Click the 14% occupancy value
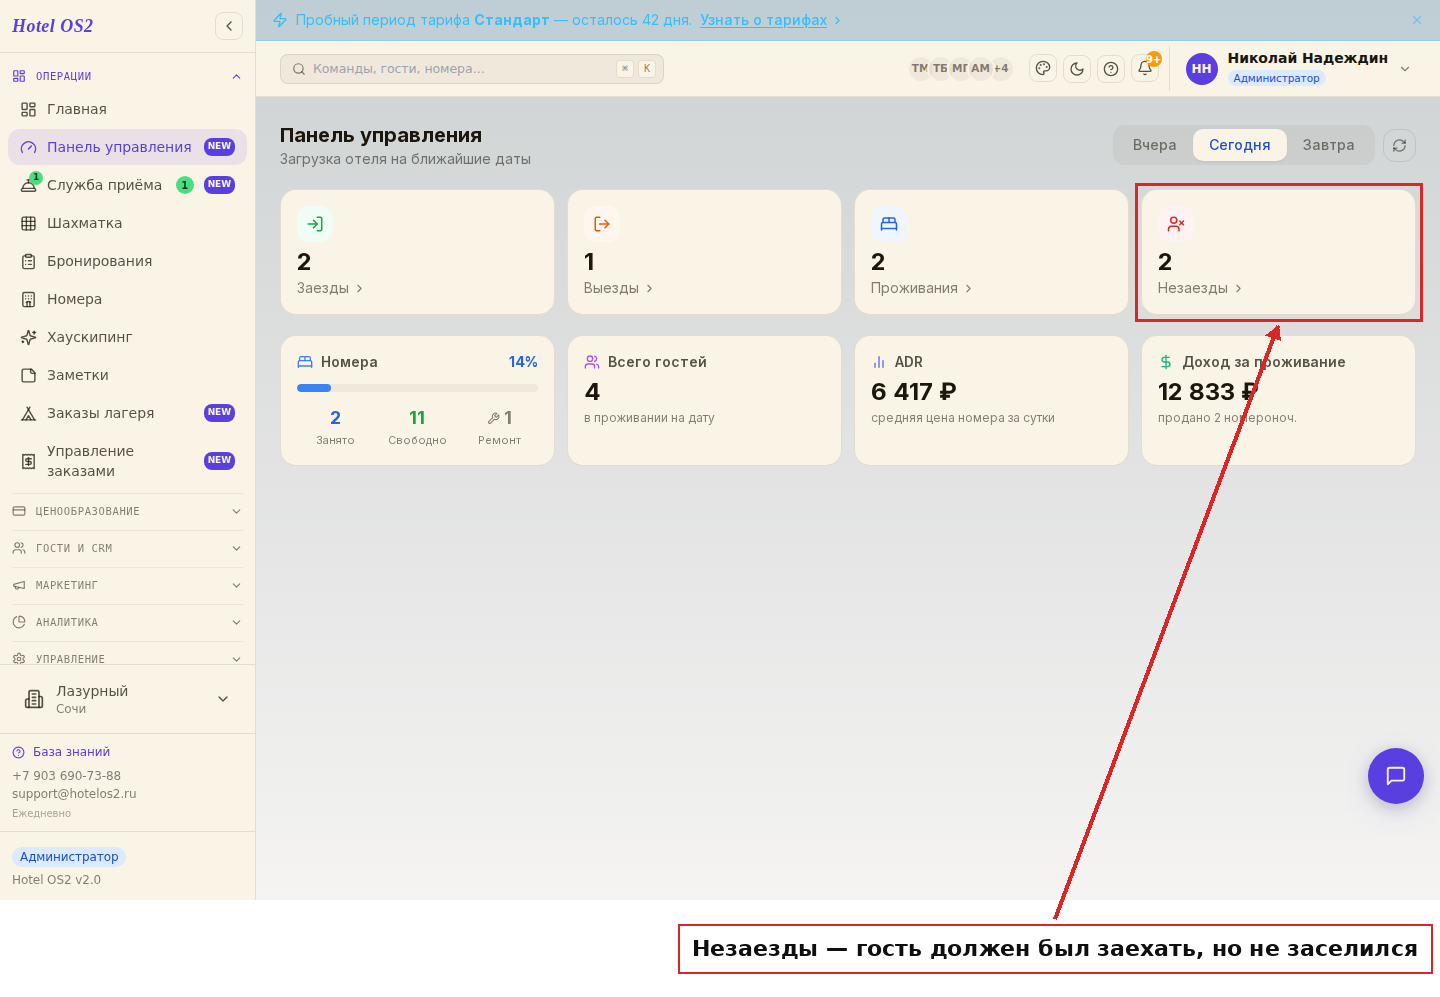Viewport: 1440px width, 997px height. (x=523, y=362)
